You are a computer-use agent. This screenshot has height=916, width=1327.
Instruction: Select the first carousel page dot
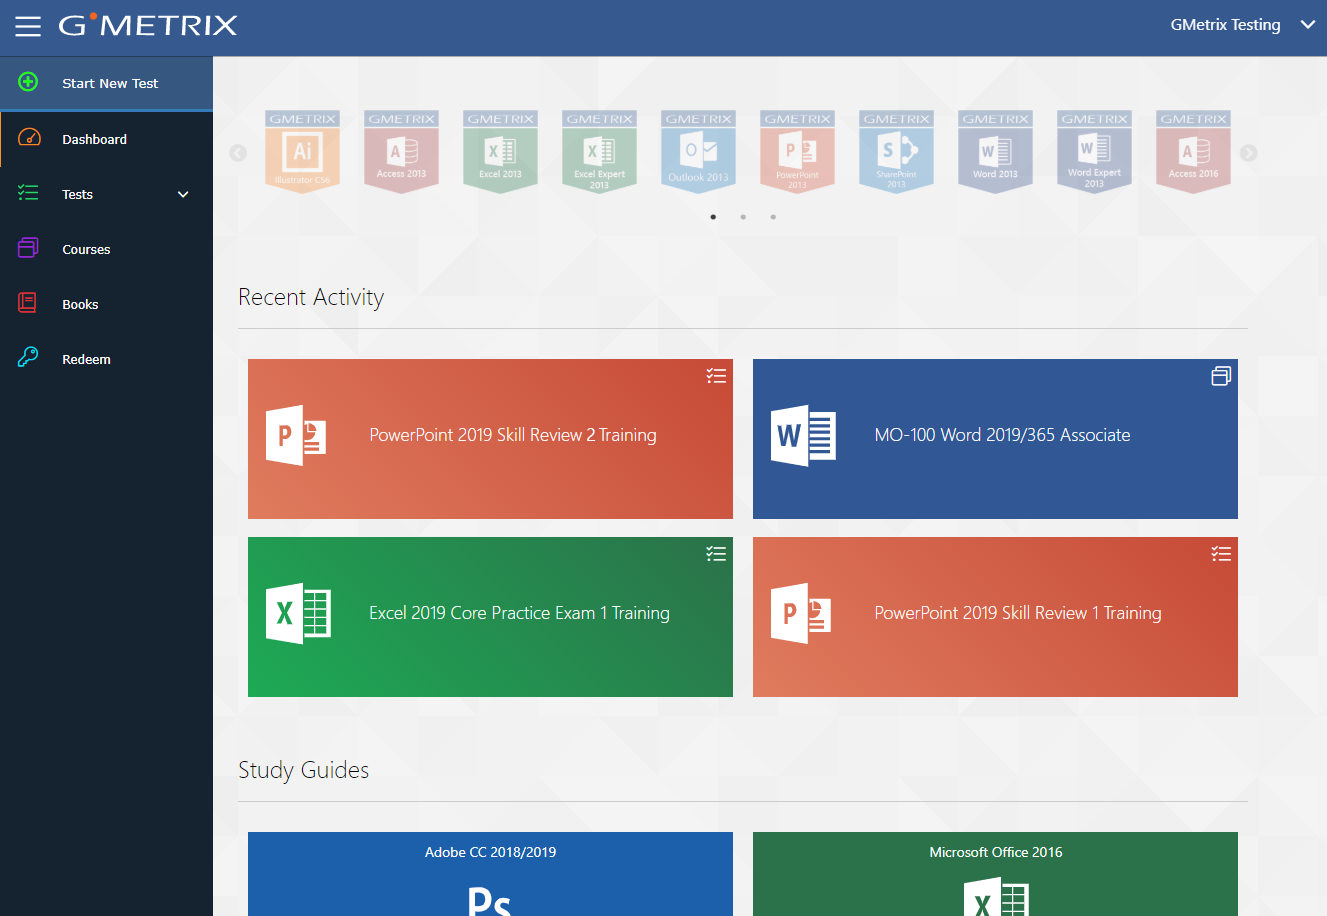(x=713, y=217)
